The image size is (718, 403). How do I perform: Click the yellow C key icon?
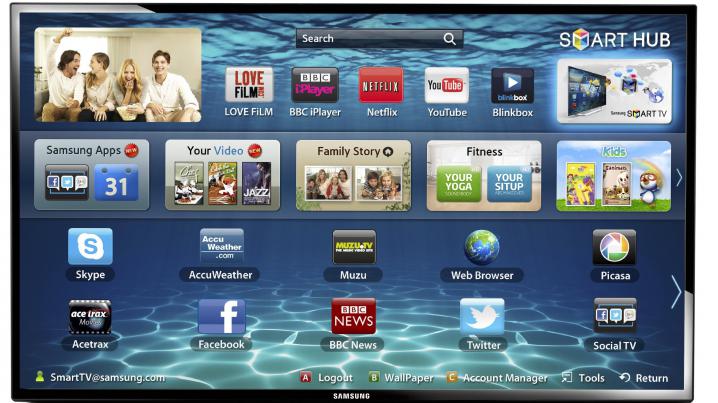(451, 377)
